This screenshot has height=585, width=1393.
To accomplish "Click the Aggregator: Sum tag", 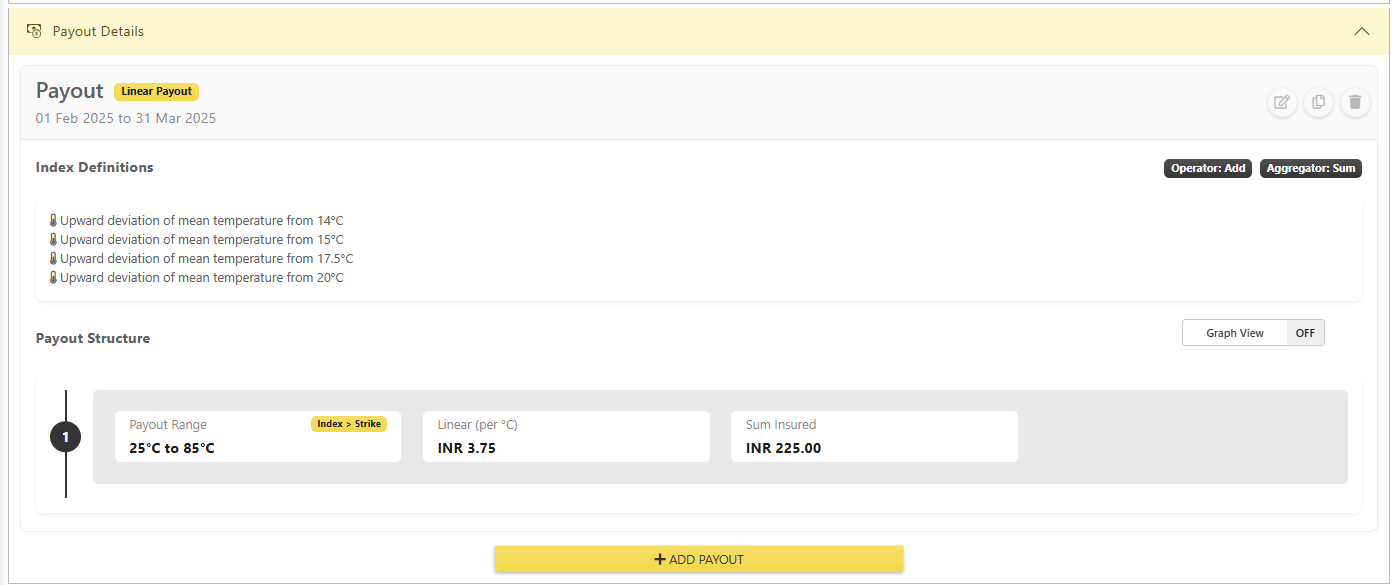I will tap(1311, 168).
